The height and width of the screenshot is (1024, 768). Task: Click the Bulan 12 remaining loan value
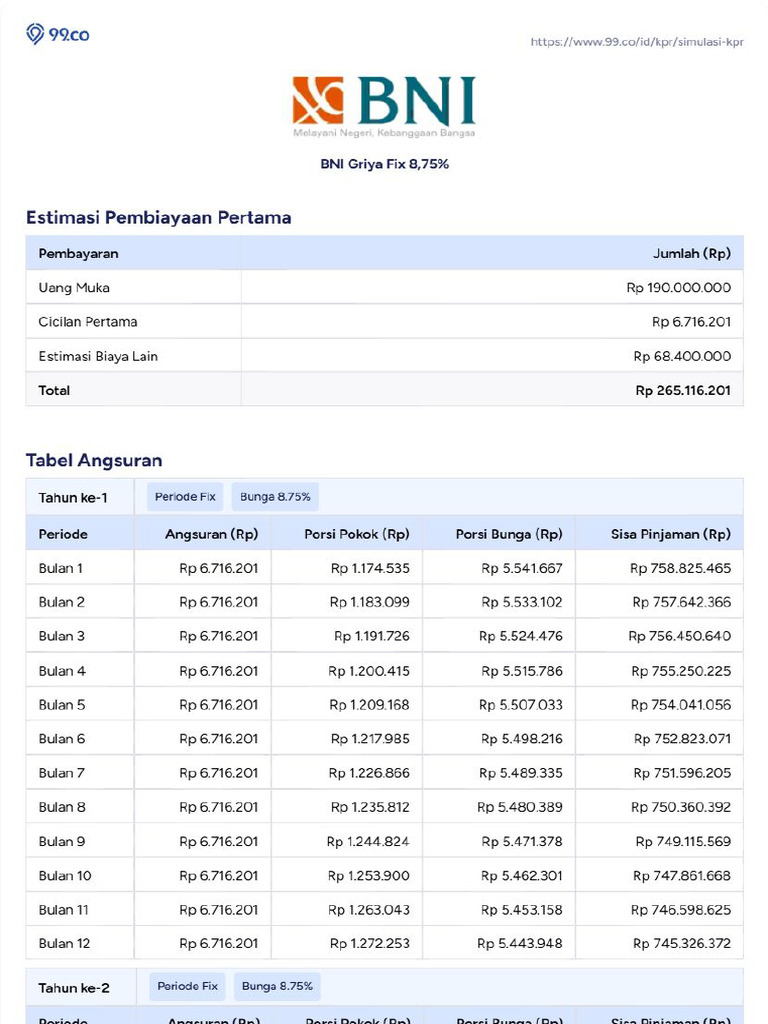coord(680,943)
